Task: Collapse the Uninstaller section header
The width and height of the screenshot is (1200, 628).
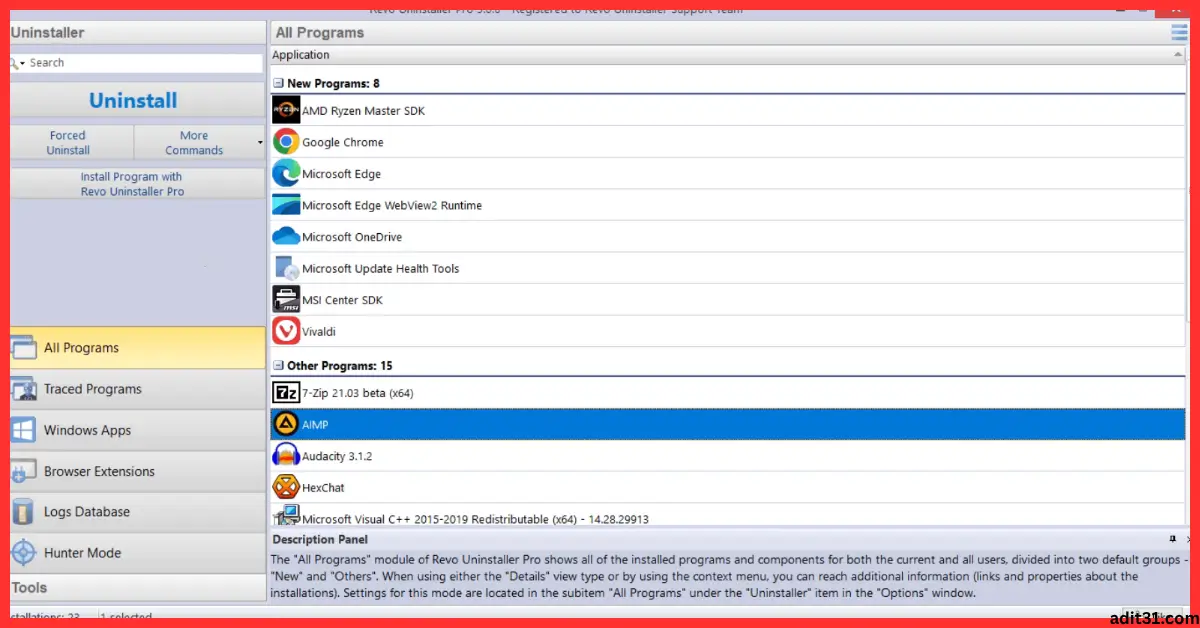Action: 137,32
